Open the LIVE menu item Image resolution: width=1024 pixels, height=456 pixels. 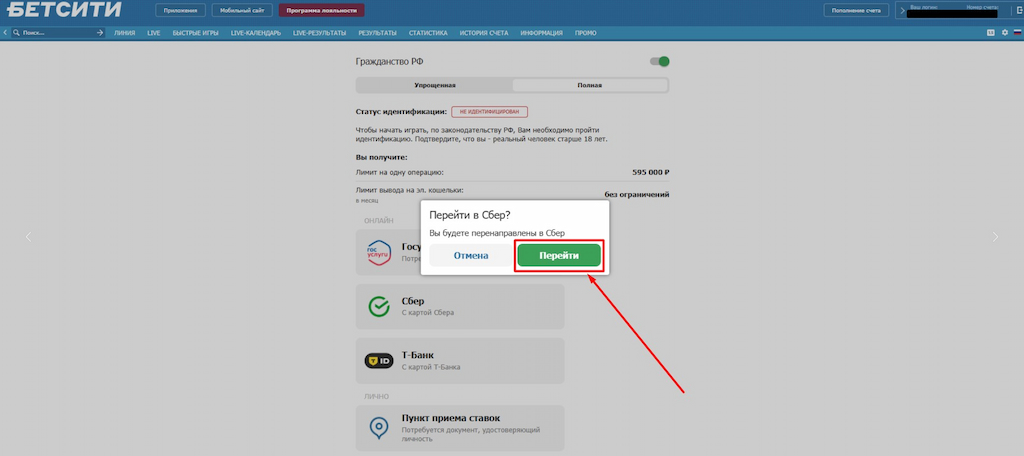154,33
